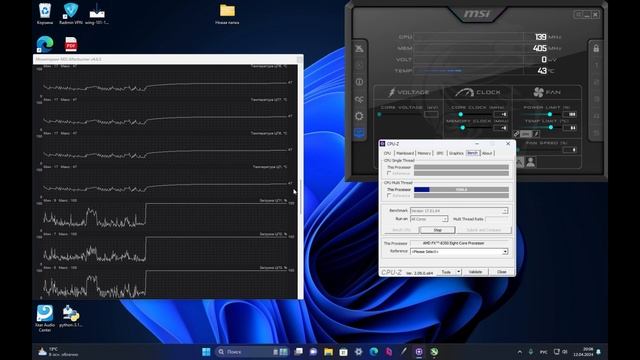The width and height of the screenshot is (640, 360).
Task: Click the CPU-Z purple icon on taskbar
Action: pyautogui.click(x=419, y=352)
